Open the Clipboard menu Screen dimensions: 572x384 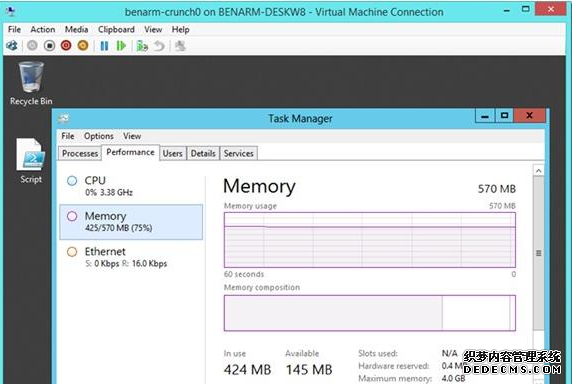pyautogui.click(x=116, y=30)
